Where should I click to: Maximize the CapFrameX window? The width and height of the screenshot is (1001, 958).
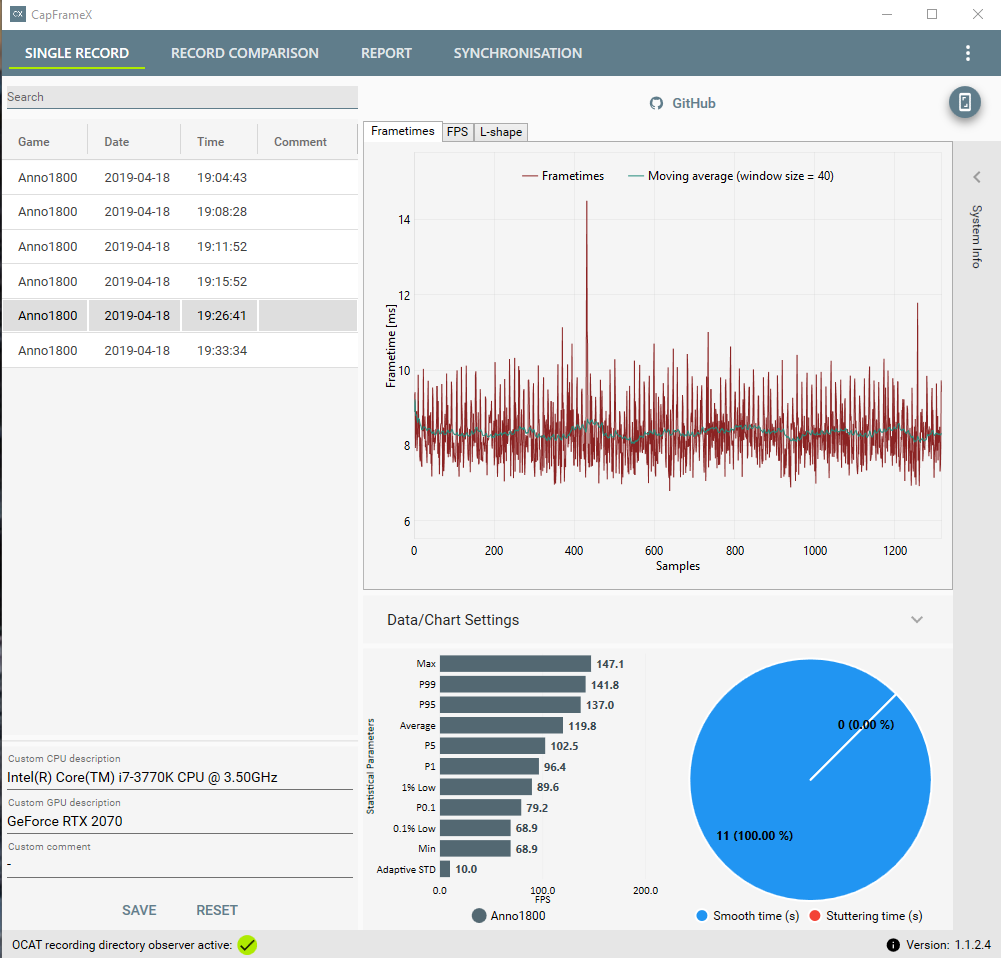click(x=932, y=14)
